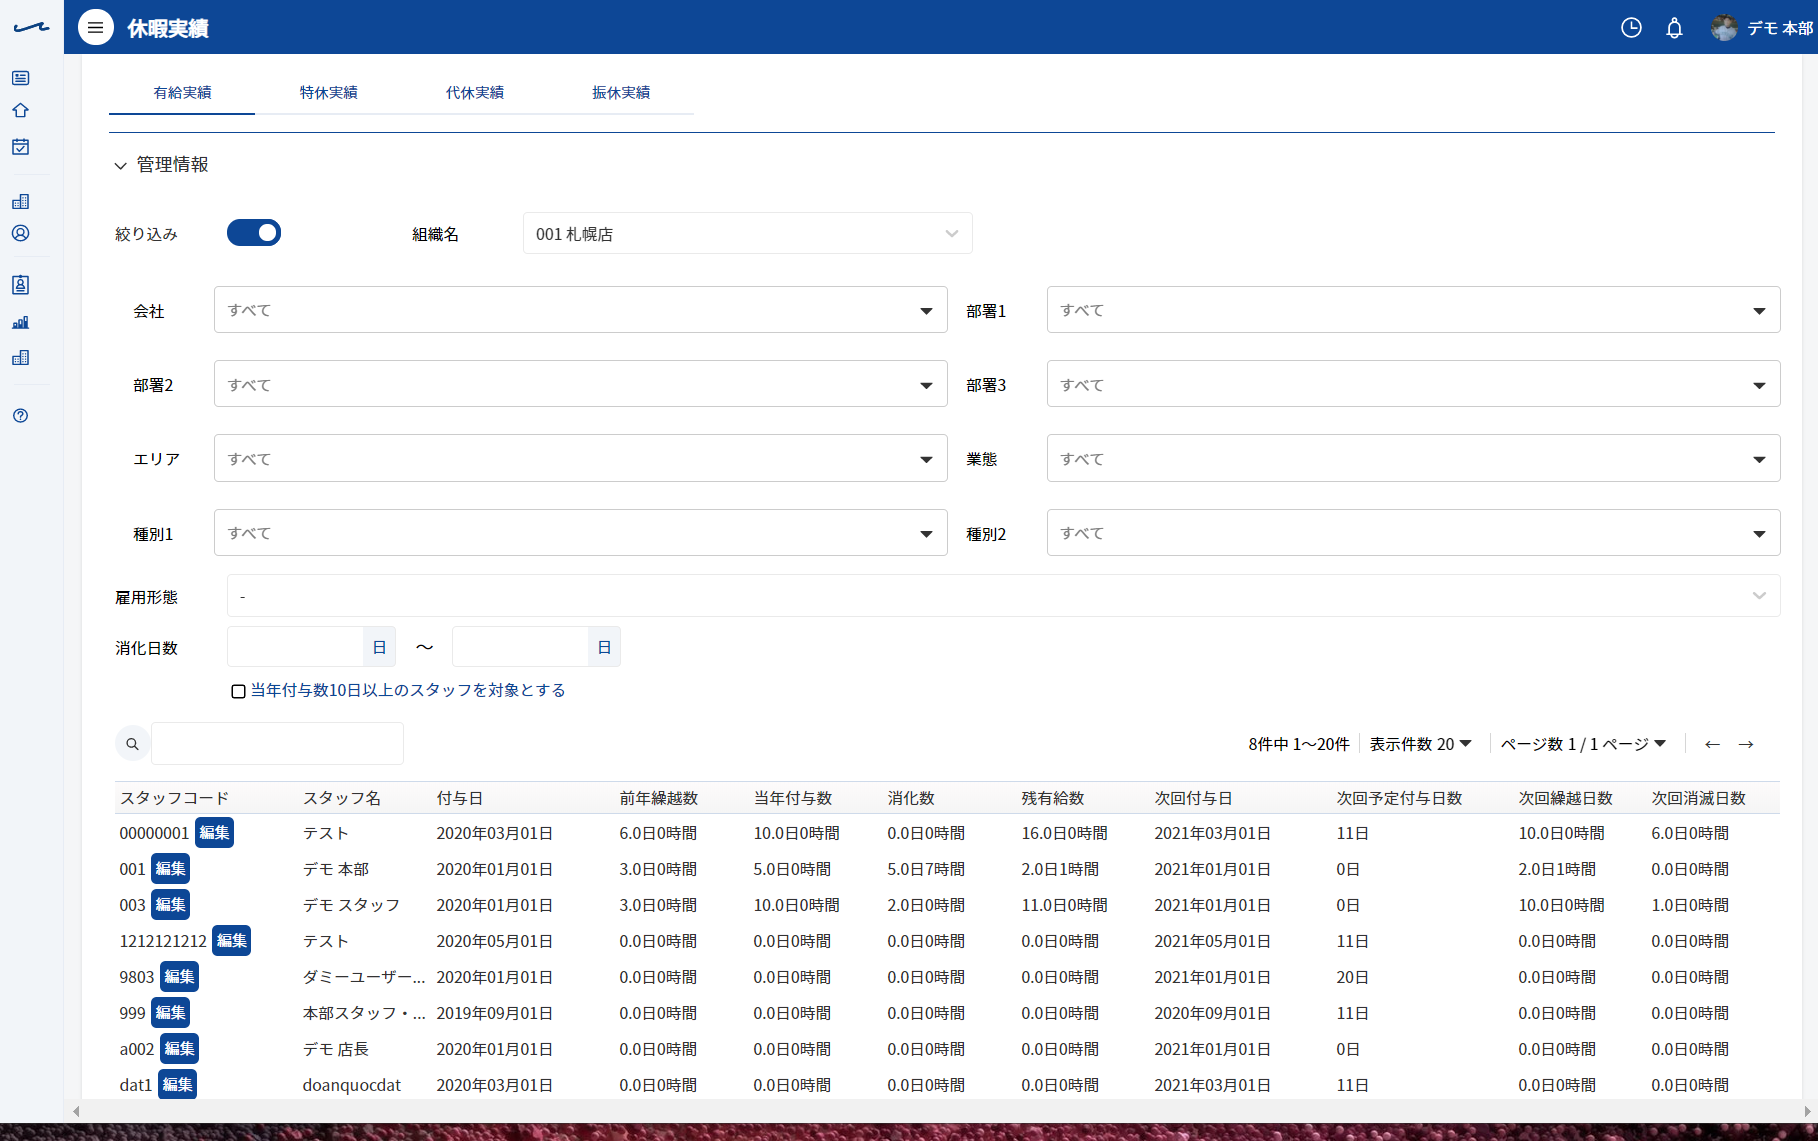Image resolution: width=1818 pixels, height=1141 pixels.
Task: Click 消化数 column header
Action: (x=911, y=798)
